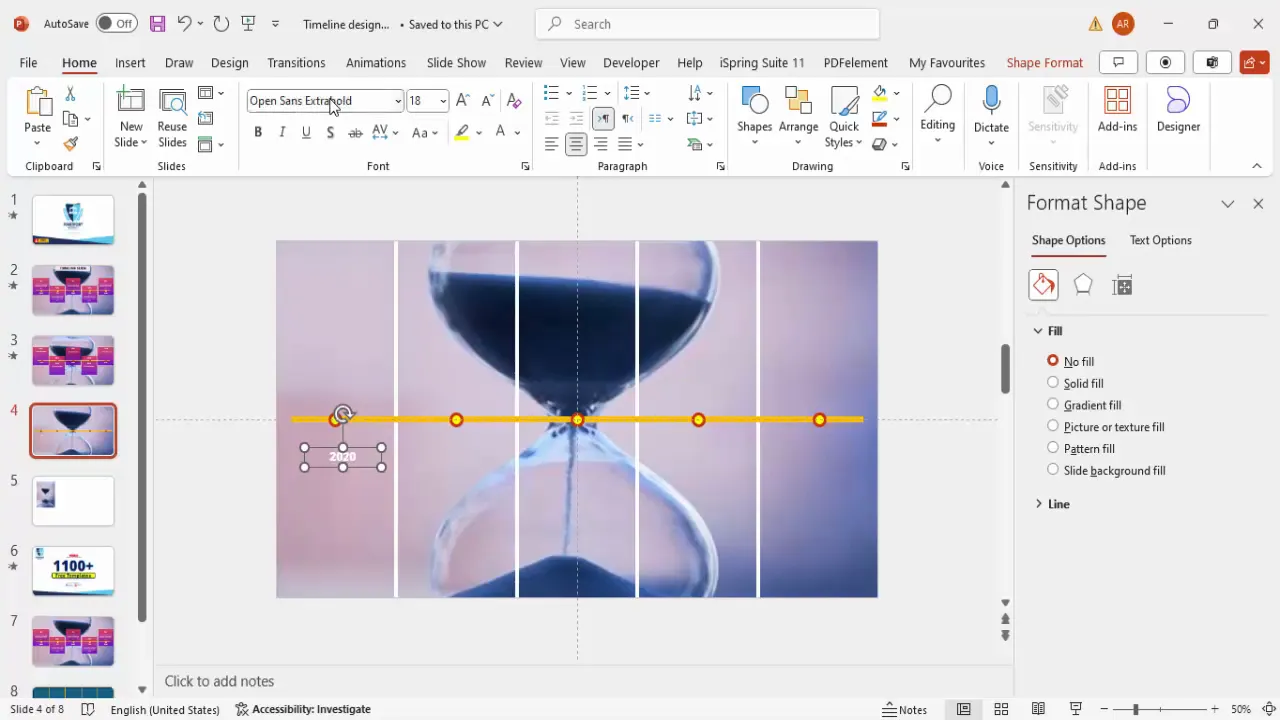Click the Save icon in title bar

(x=157, y=23)
